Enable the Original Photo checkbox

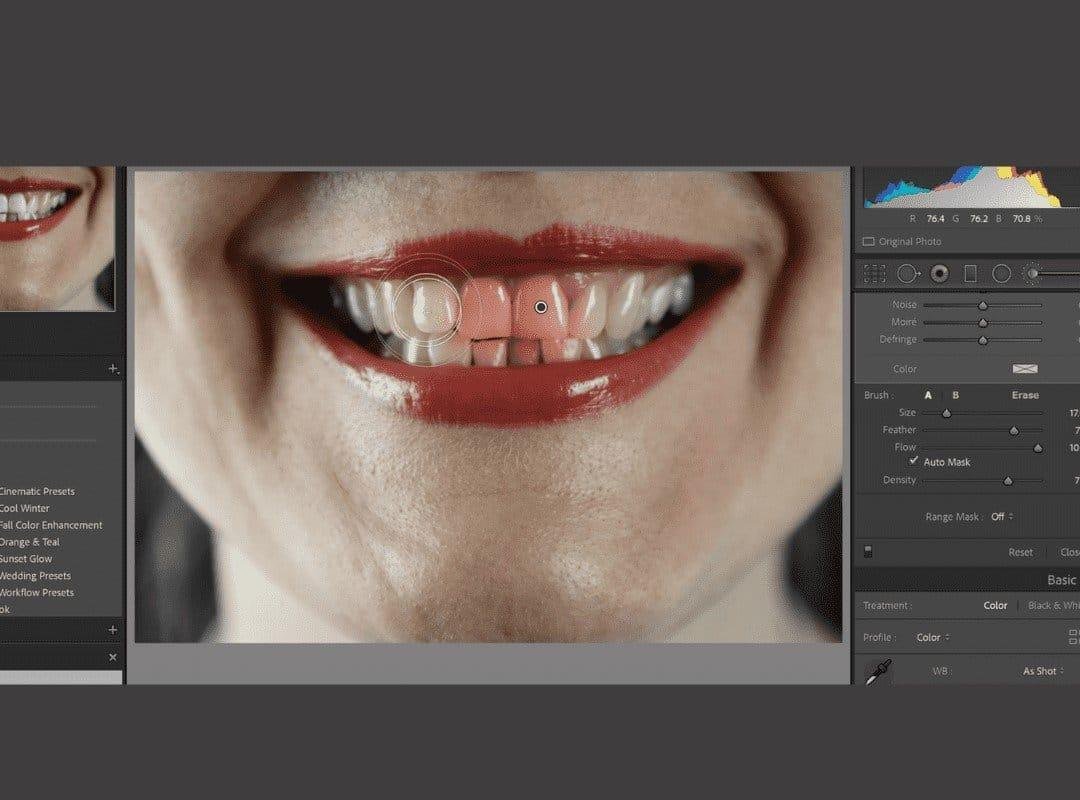(x=867, y=241)
